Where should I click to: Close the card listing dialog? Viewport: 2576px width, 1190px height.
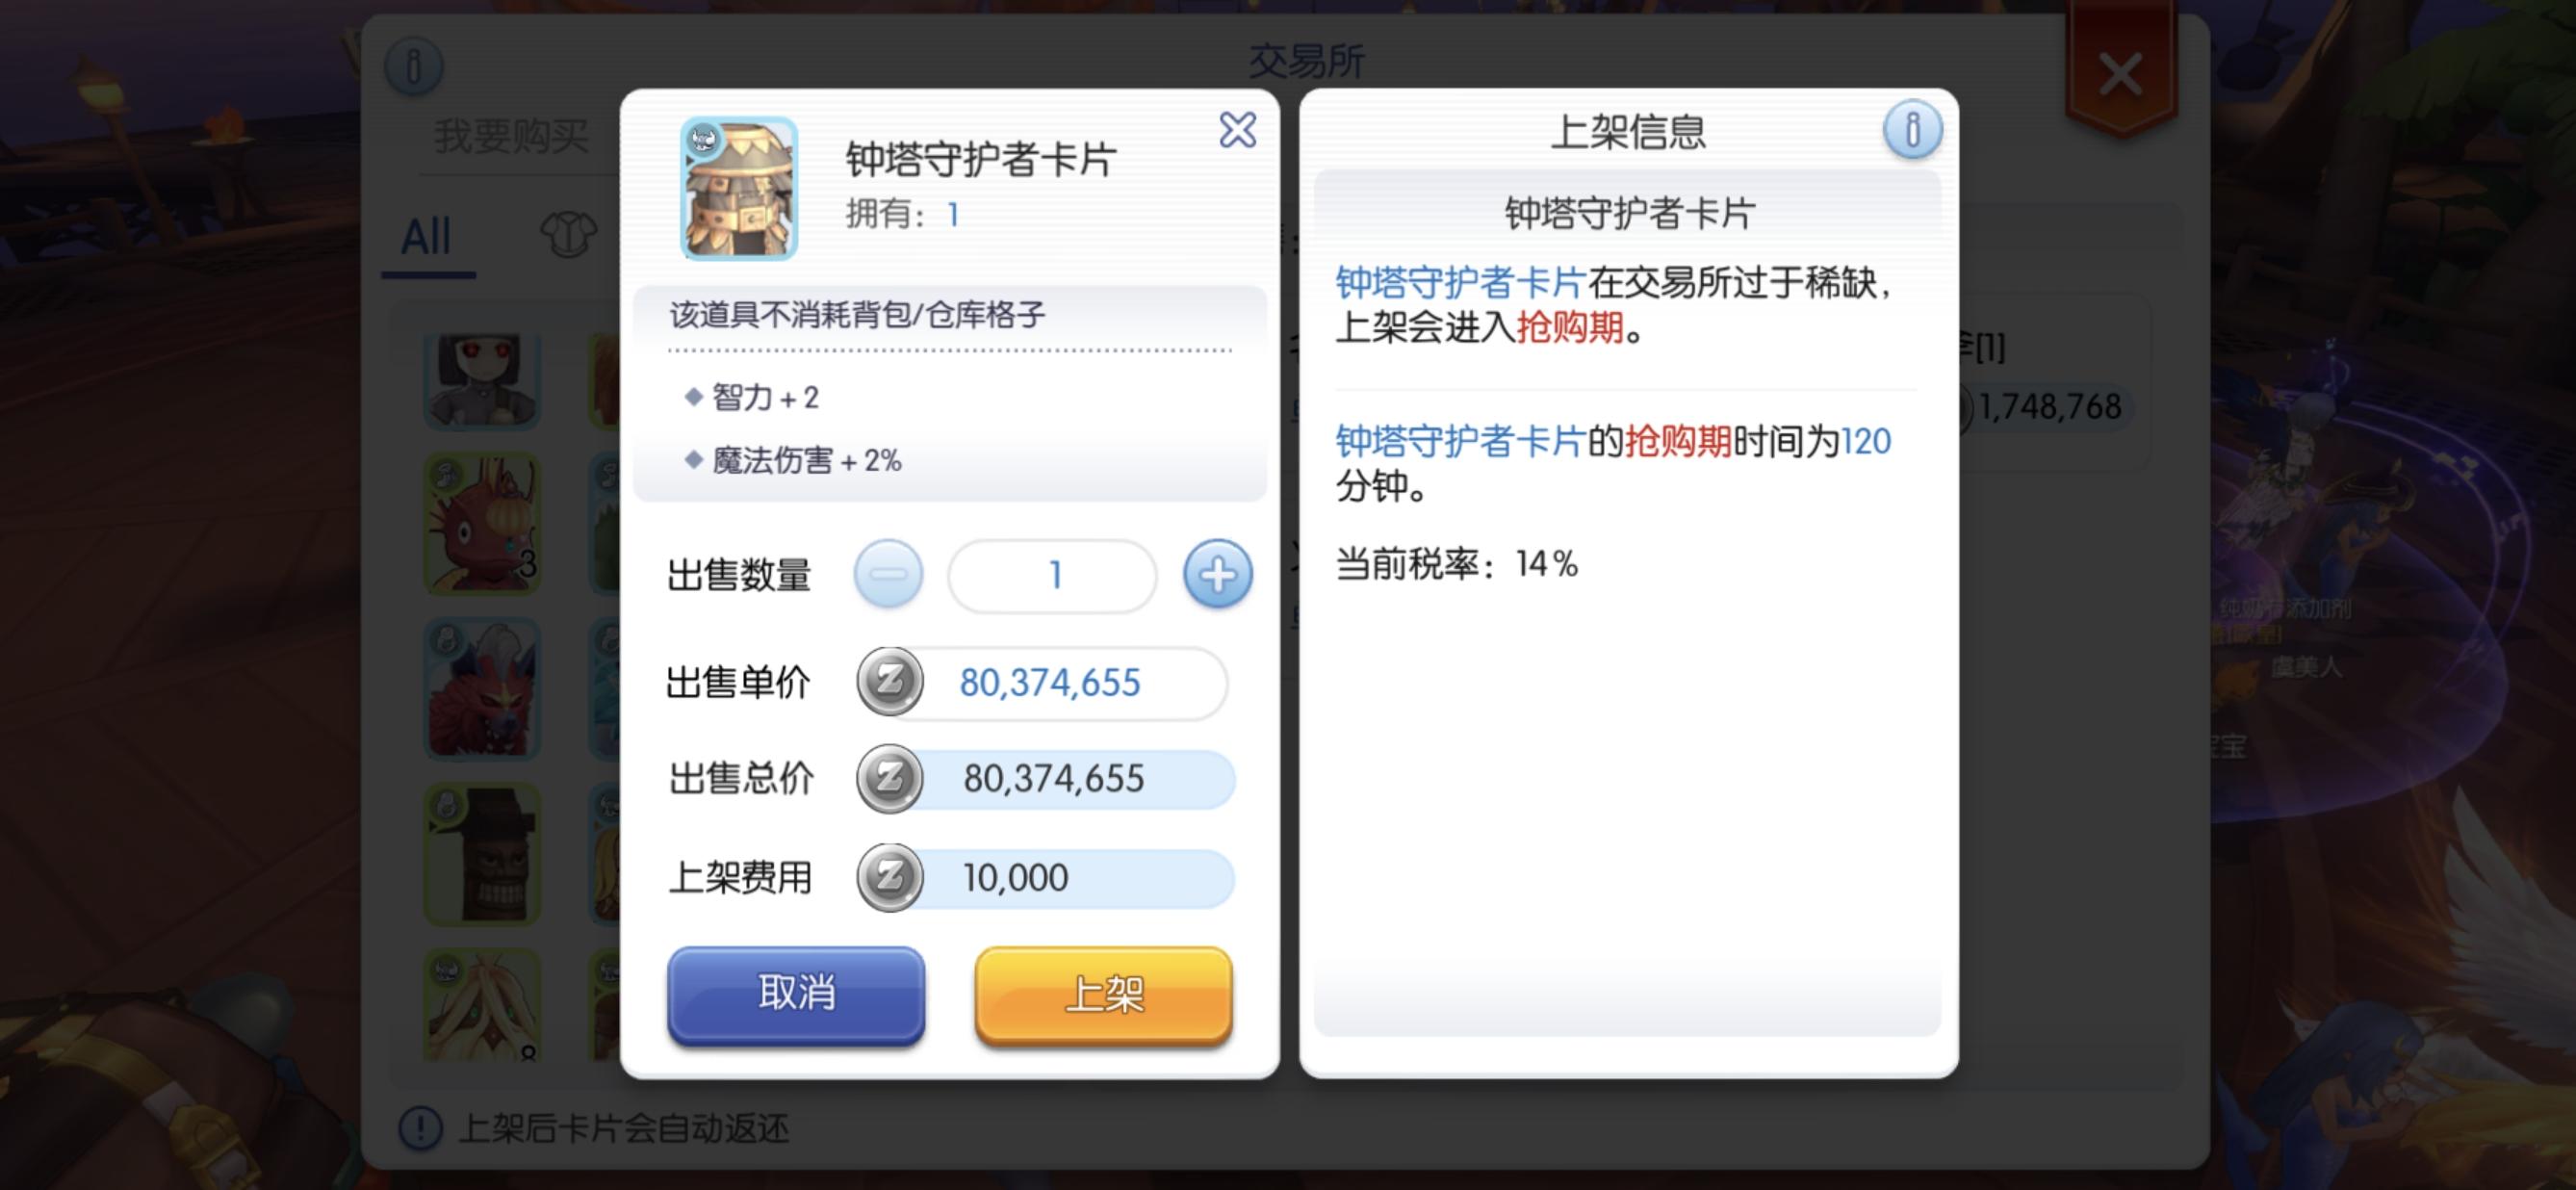coord(1237,130)
